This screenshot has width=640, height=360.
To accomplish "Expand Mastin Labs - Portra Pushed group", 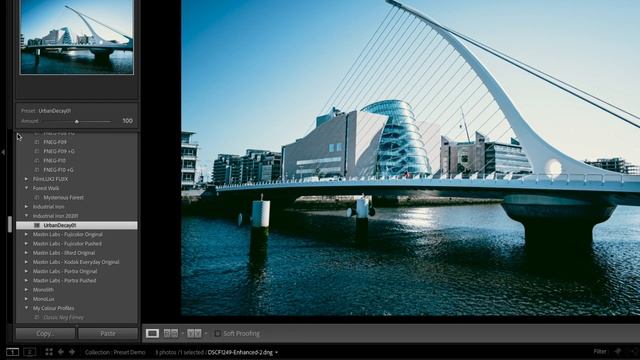I will [x=27, y=280].
